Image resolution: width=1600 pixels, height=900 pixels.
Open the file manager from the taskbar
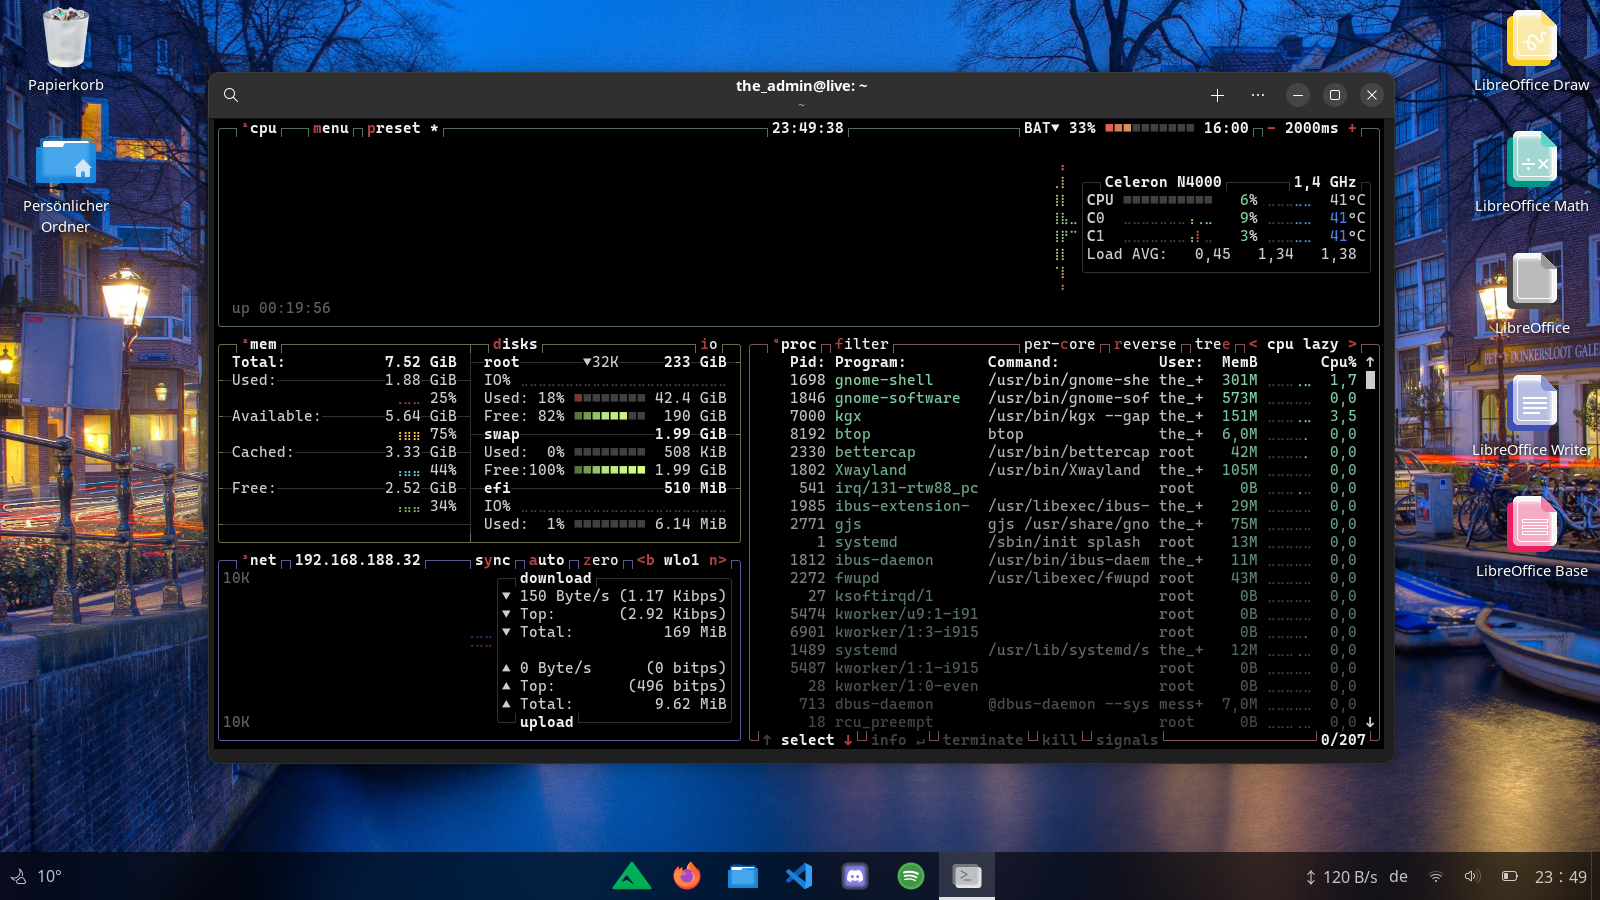click(x=742, y=876)
